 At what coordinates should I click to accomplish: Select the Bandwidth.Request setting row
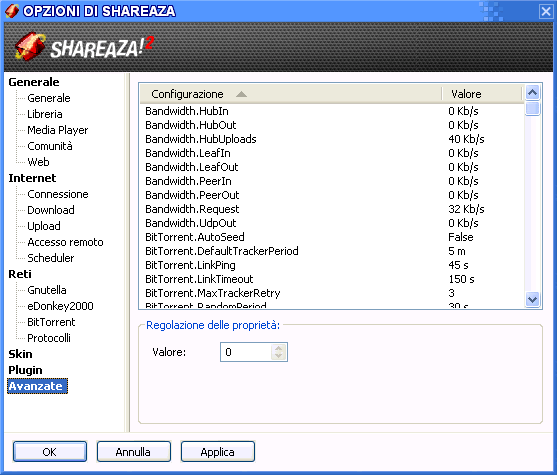point(332,209)
